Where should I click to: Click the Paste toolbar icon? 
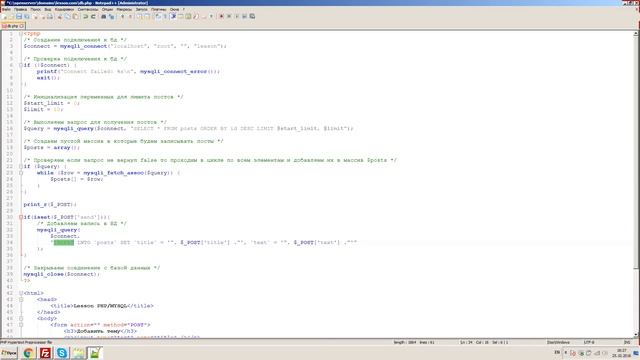(x=75, y=16)
